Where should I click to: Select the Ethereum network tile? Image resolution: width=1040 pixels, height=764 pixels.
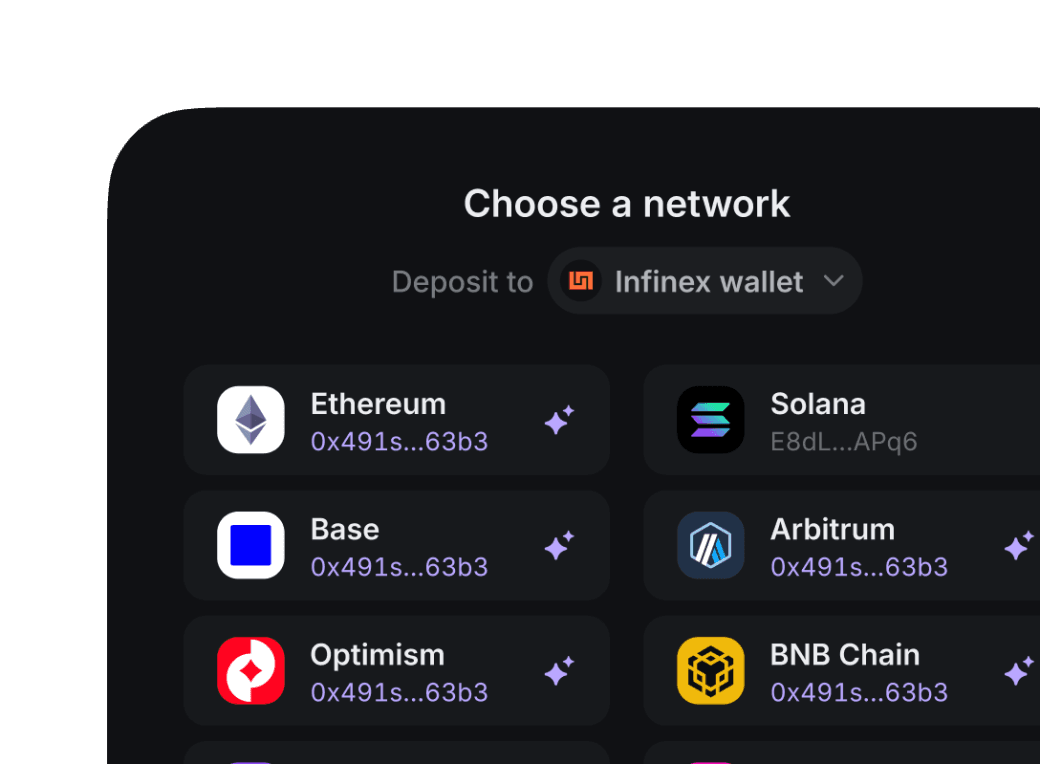click(396, 420)
